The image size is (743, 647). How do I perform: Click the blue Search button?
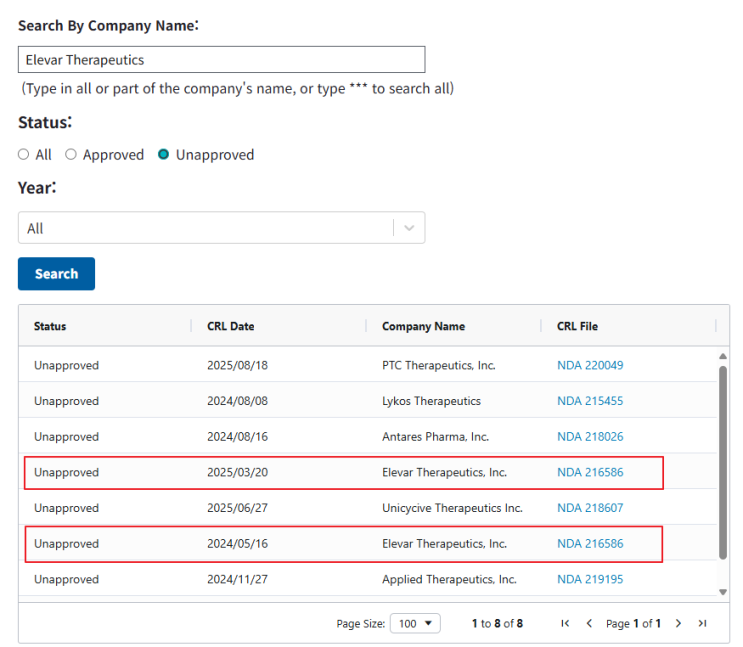point(56,273)
